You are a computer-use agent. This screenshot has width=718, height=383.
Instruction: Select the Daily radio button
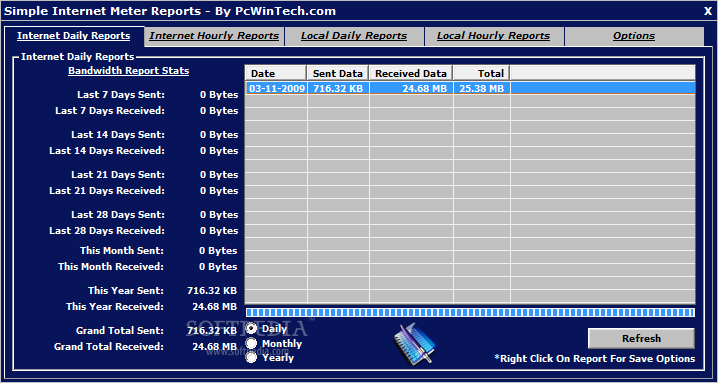click(252, 328)
